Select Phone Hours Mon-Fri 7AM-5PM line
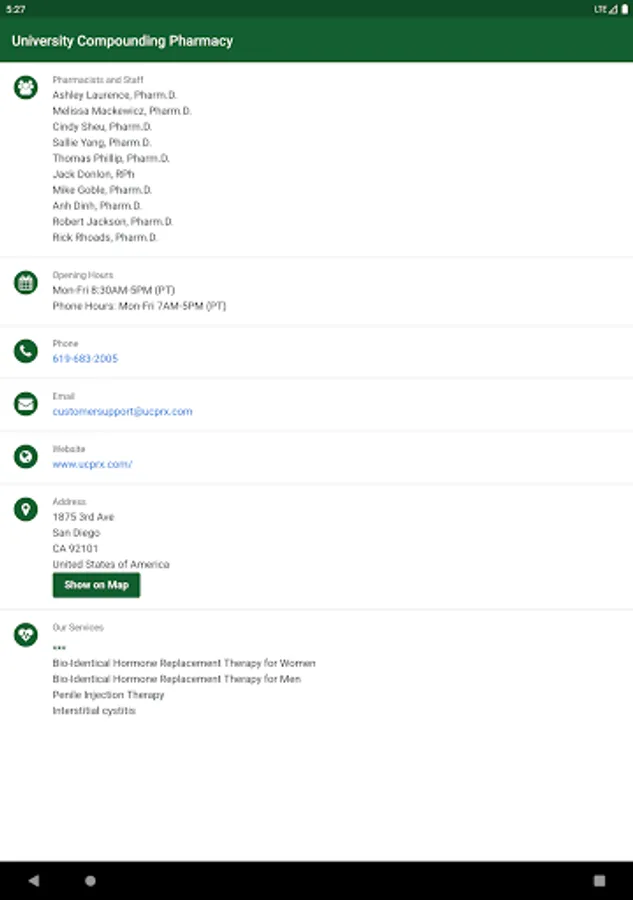The width and height of the screenshot is (633, 900). point(139,306)
